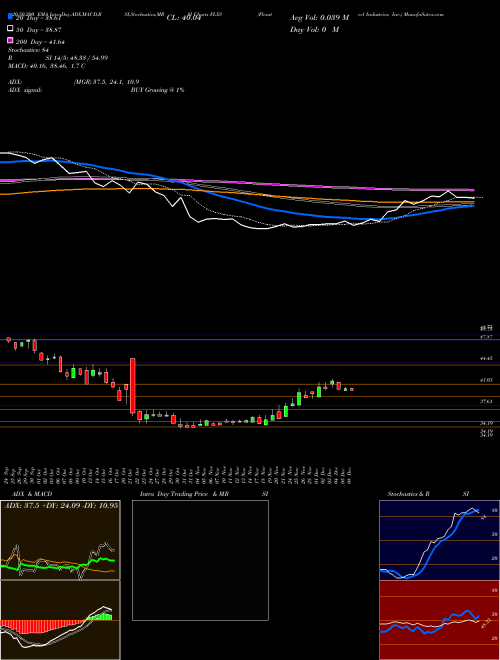The height and width of the screenshot is (660, 500).
Task: Click the 'CL: 40.04' closing price
Action: pos(184,18)
